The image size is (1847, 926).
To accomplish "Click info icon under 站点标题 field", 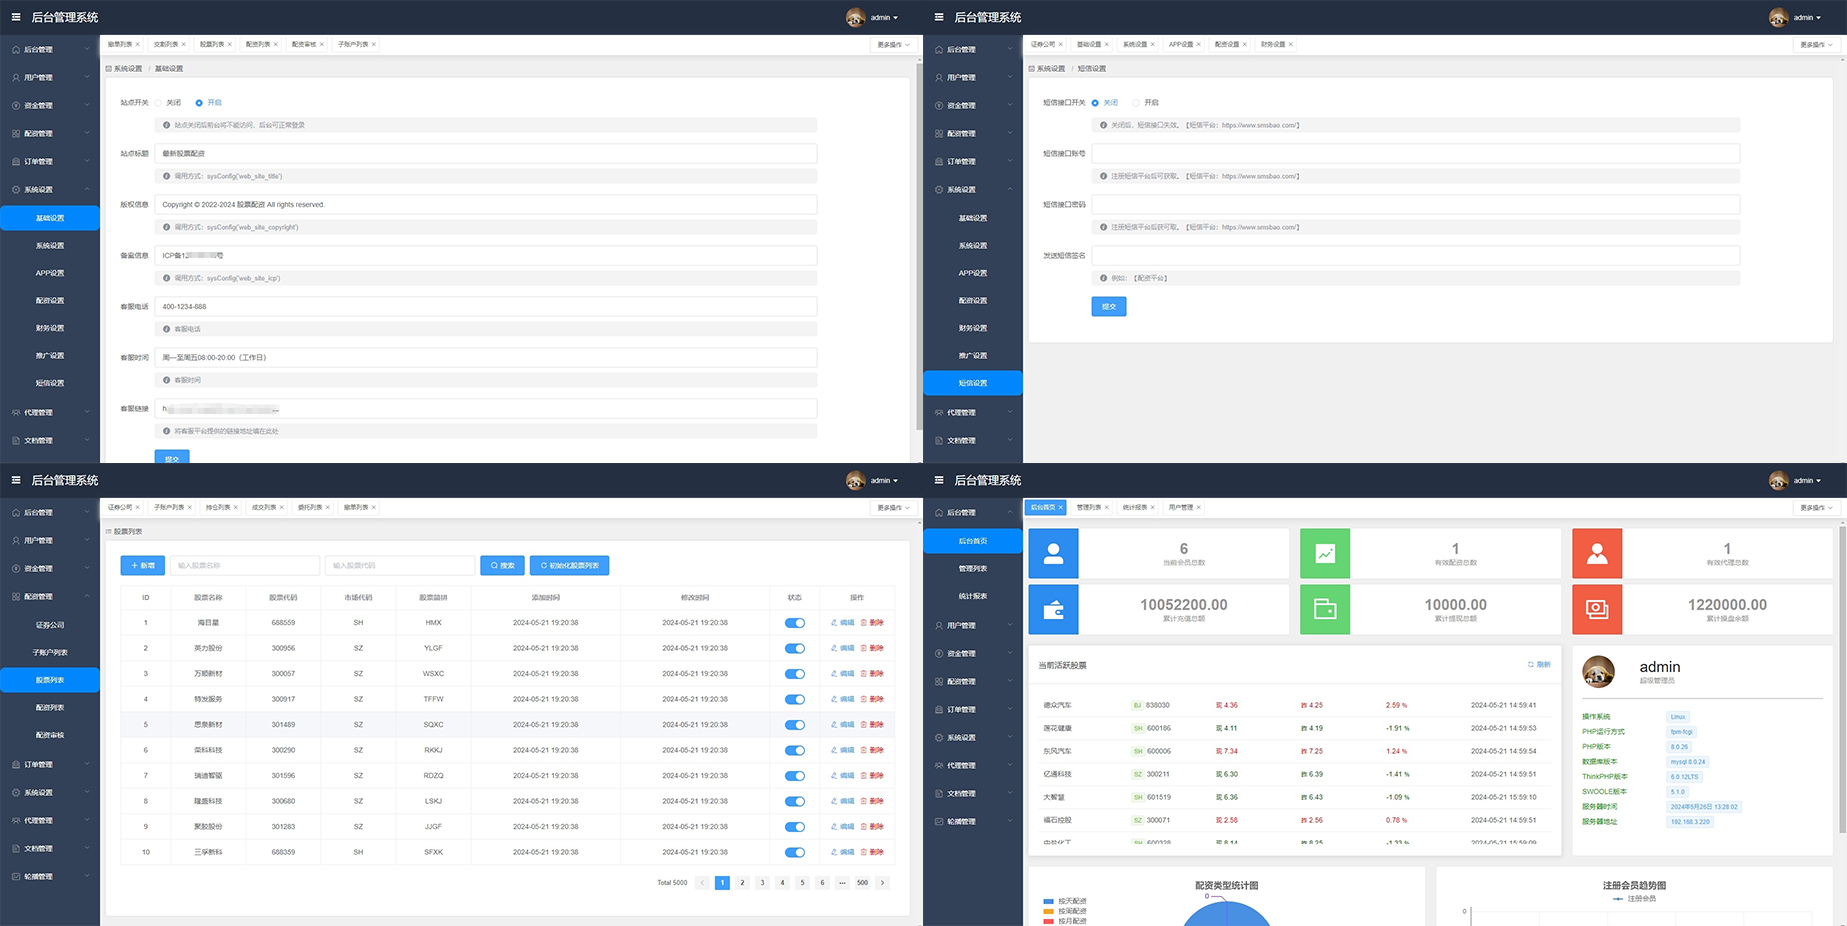I will tap(166, 176).
